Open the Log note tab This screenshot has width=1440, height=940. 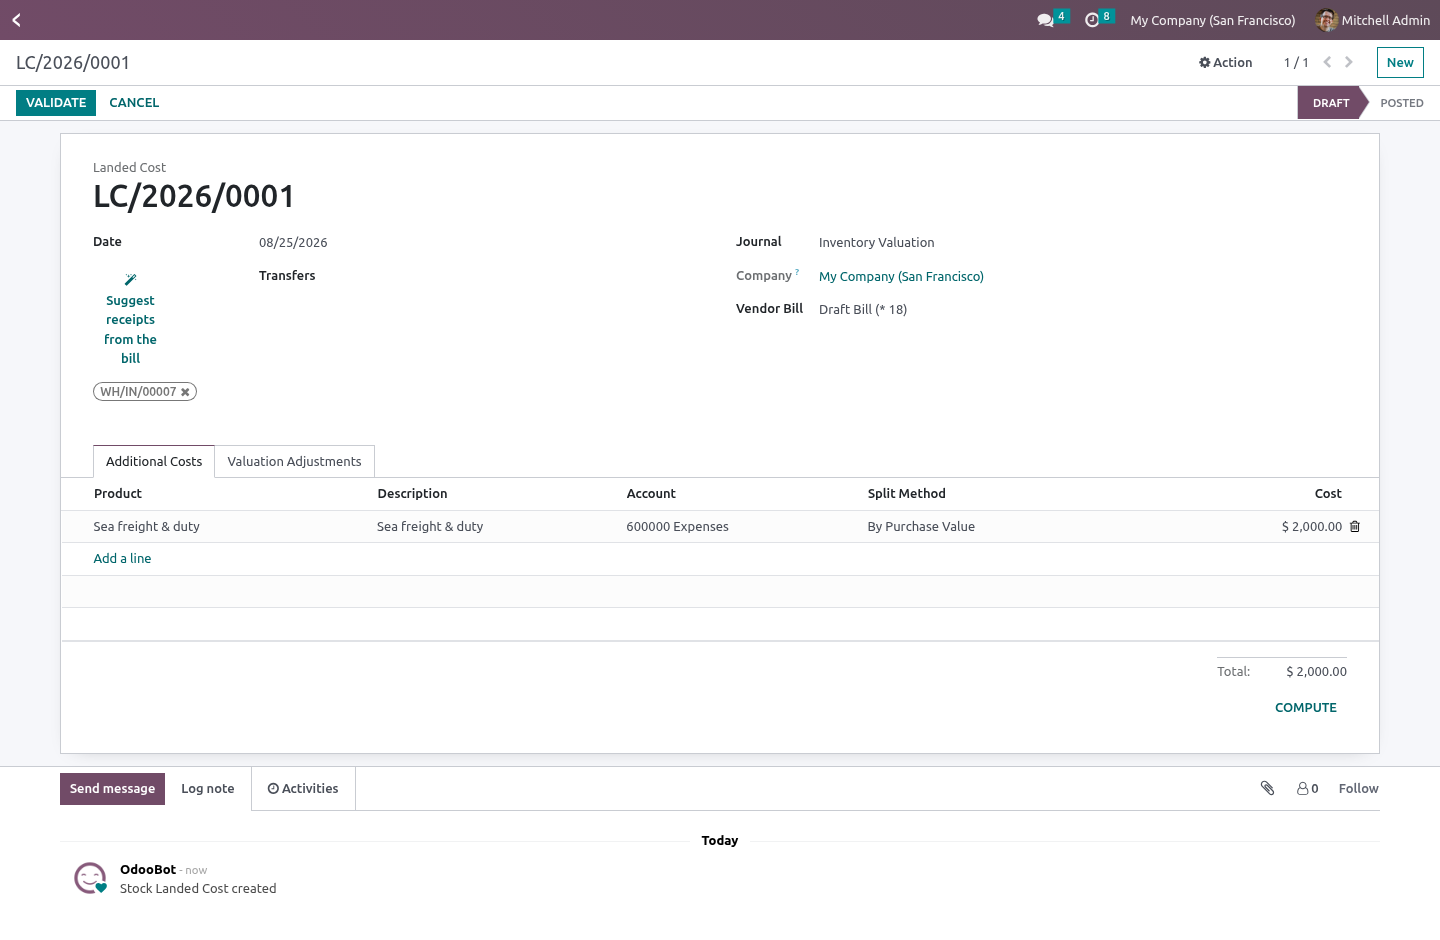pos(208,788)
